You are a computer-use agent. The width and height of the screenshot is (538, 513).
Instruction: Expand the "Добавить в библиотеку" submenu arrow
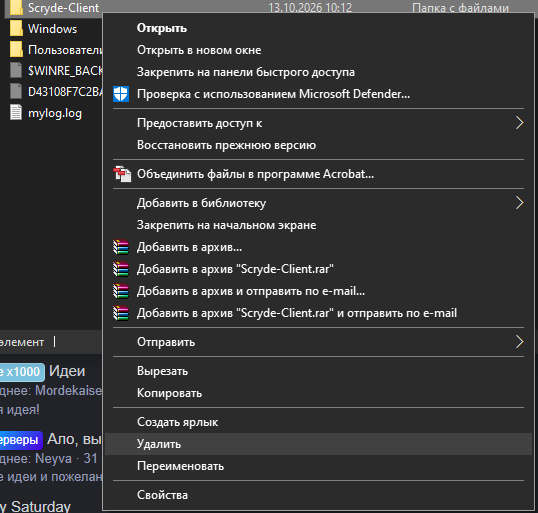519,203
